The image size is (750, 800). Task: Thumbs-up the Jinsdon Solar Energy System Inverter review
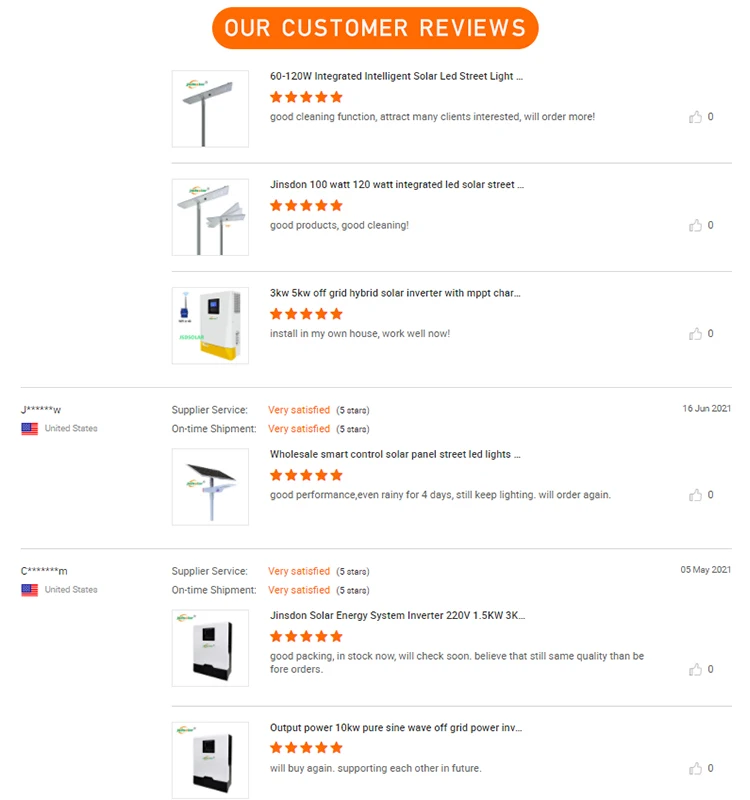[x=695, y=669]
